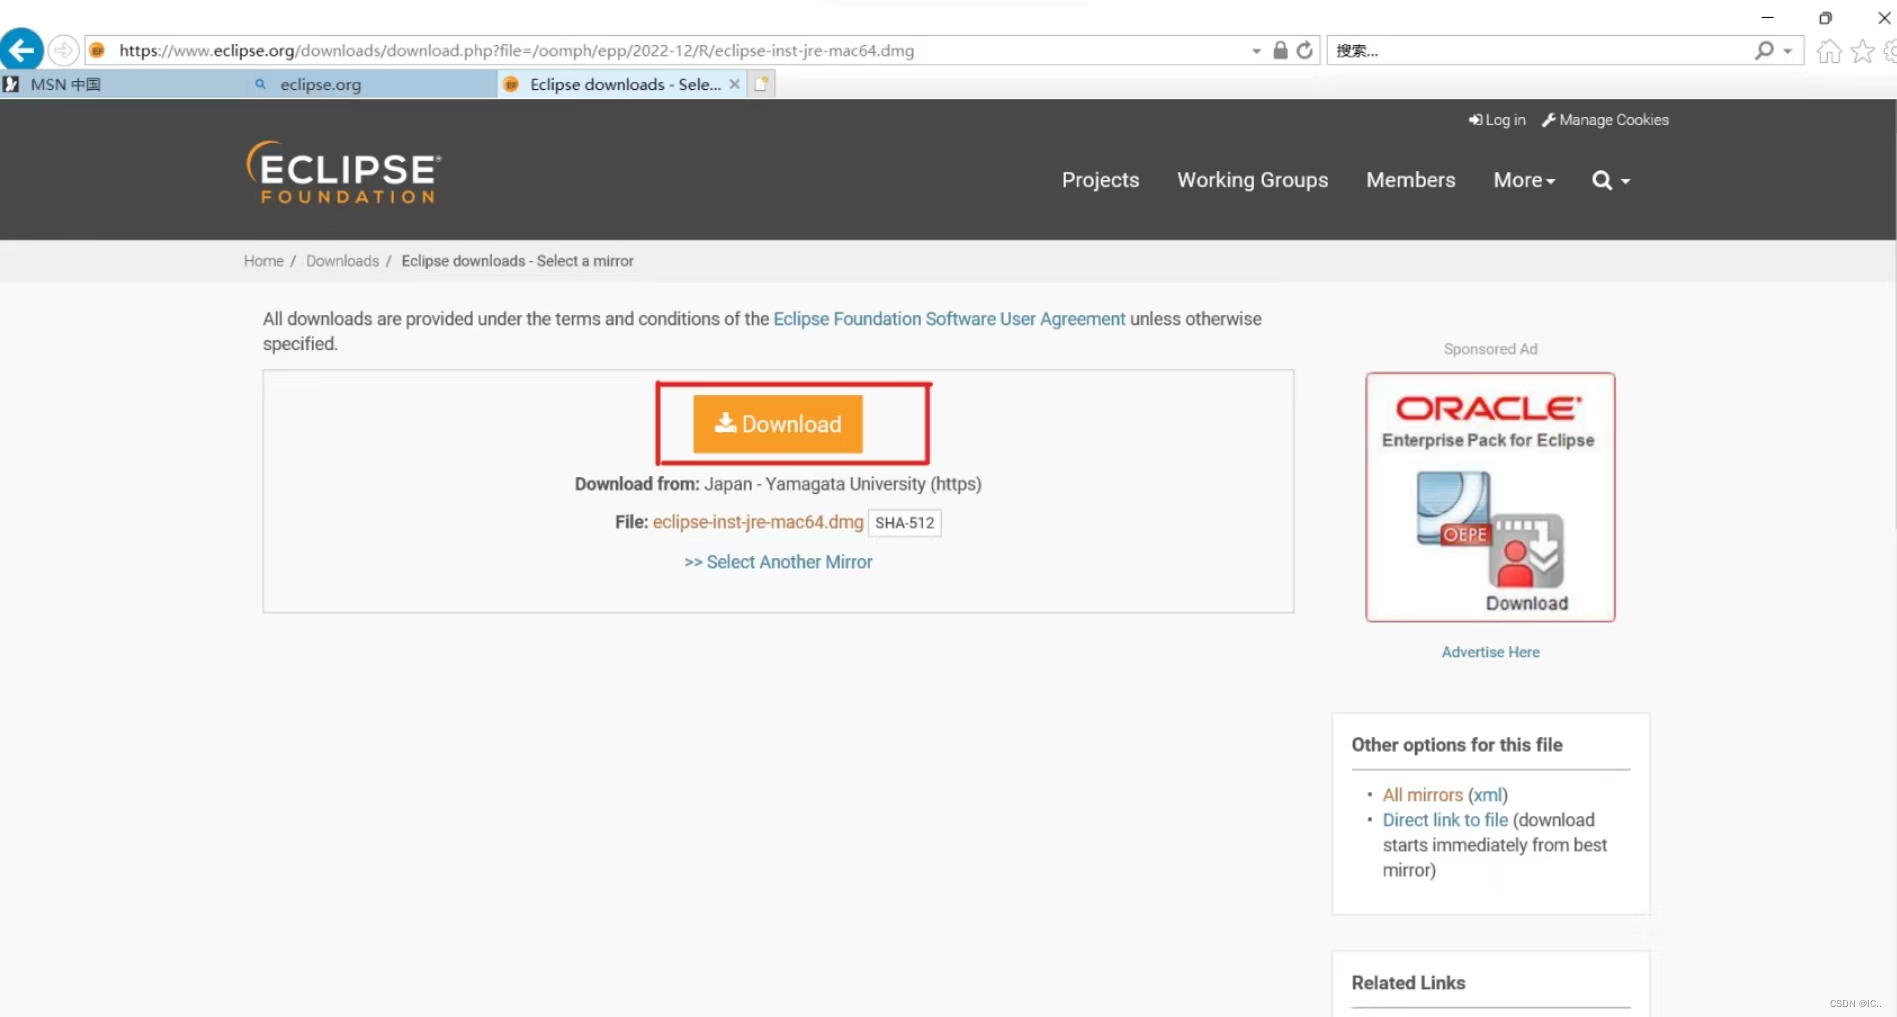Open the browser home page icon
Viewport: 1897px width, 1017px height.
pyautogui.click(x=1828, y=51)
